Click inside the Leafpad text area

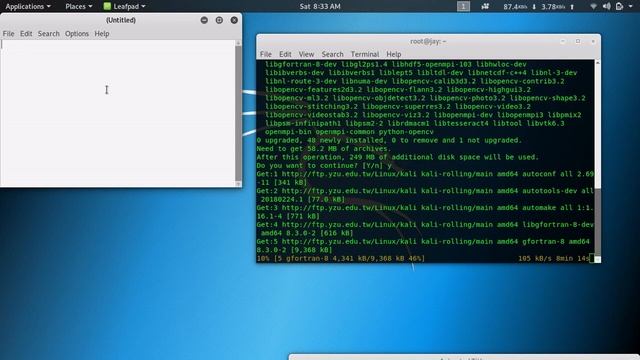(x=118, y=113)
